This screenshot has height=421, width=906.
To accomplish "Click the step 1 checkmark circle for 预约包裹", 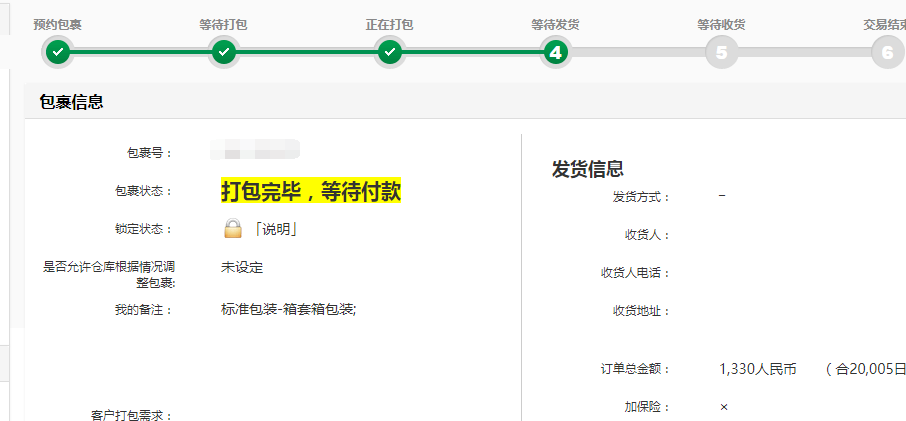I will pyautogui.click(x=57, y=52).
